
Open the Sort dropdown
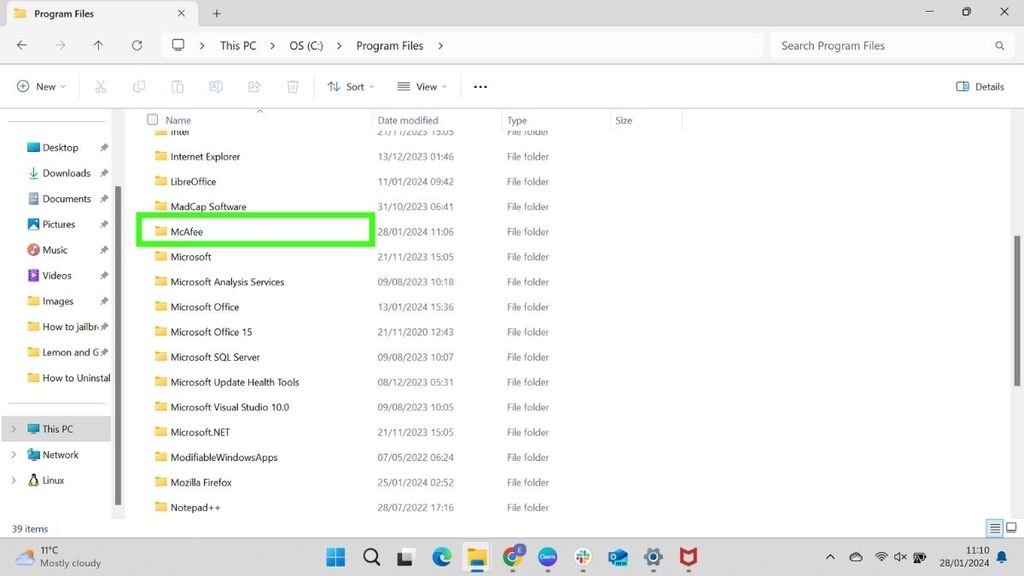click(x=350, y=86)
